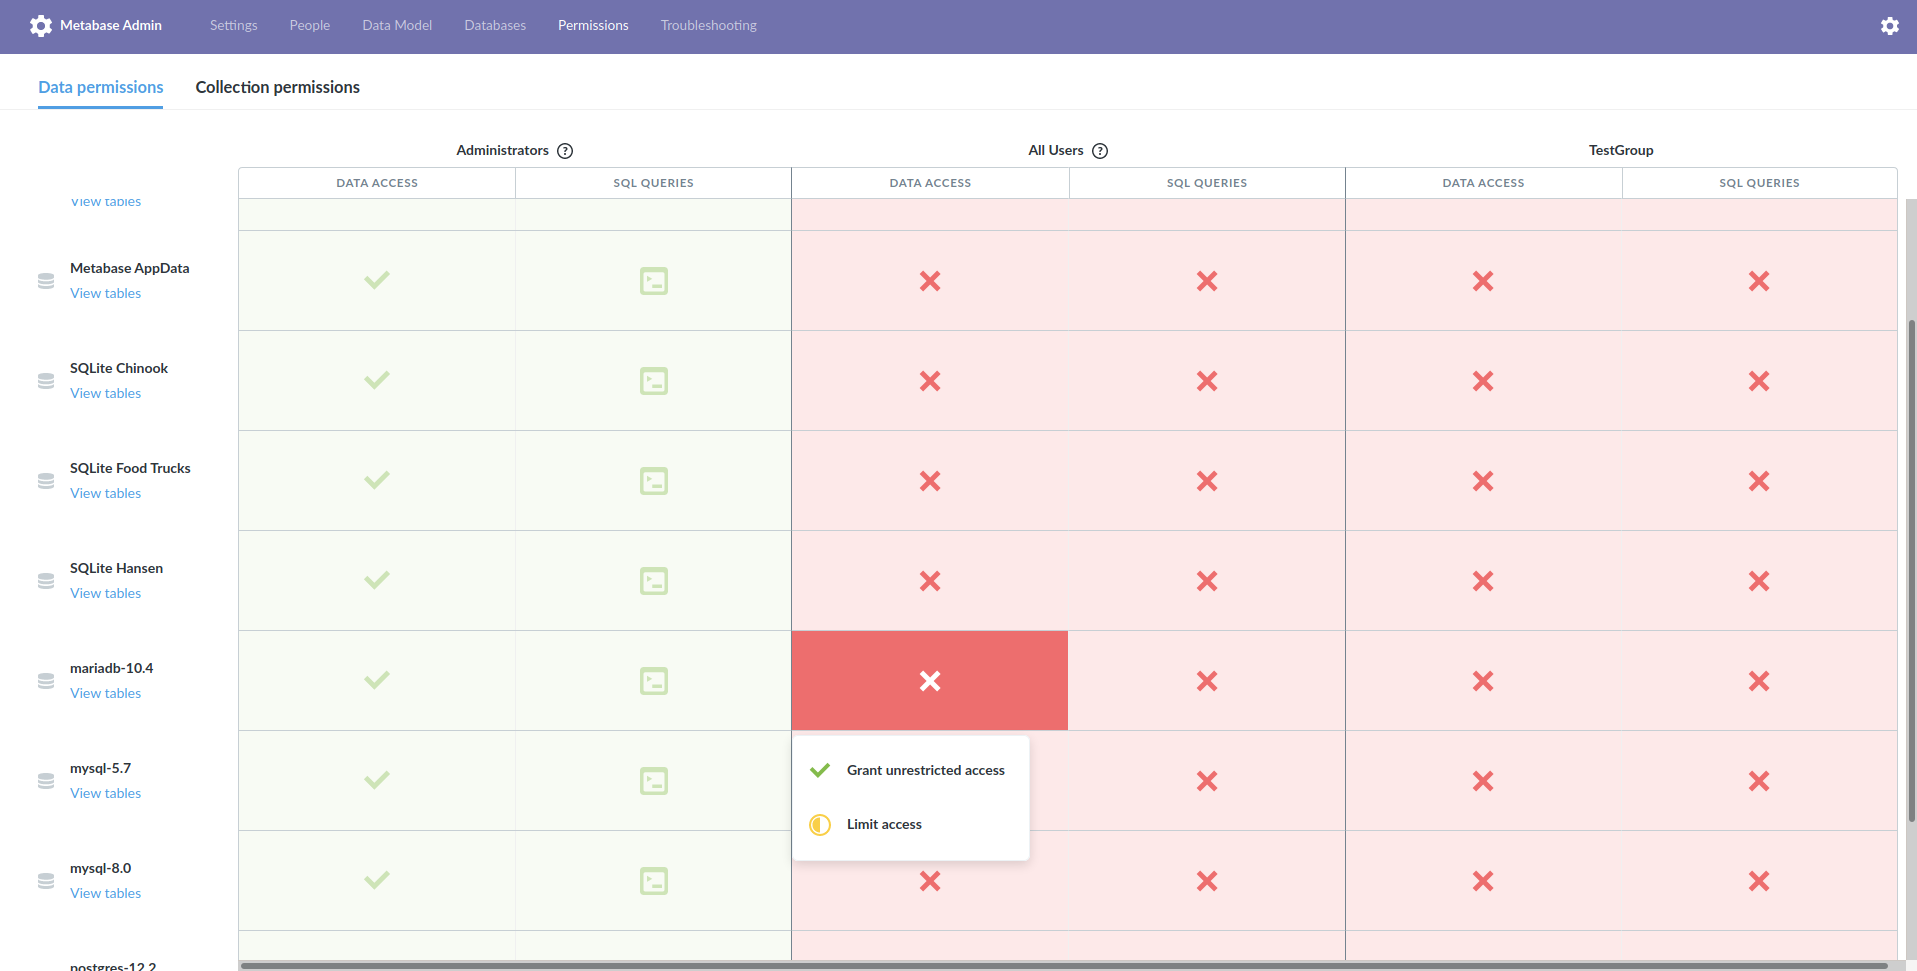This screenshot has width=1917, height=971.
Task: Open the Data Model admin section
Action: (x=397, y=25)
